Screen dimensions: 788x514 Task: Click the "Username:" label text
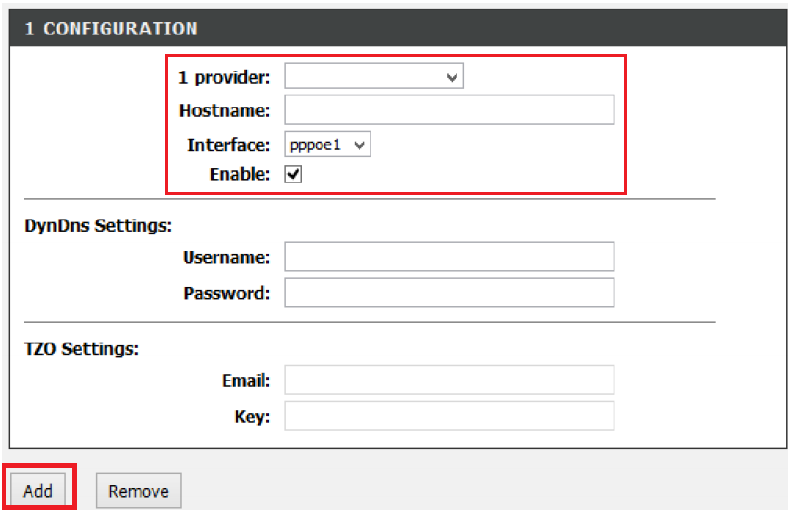(227, 257)
